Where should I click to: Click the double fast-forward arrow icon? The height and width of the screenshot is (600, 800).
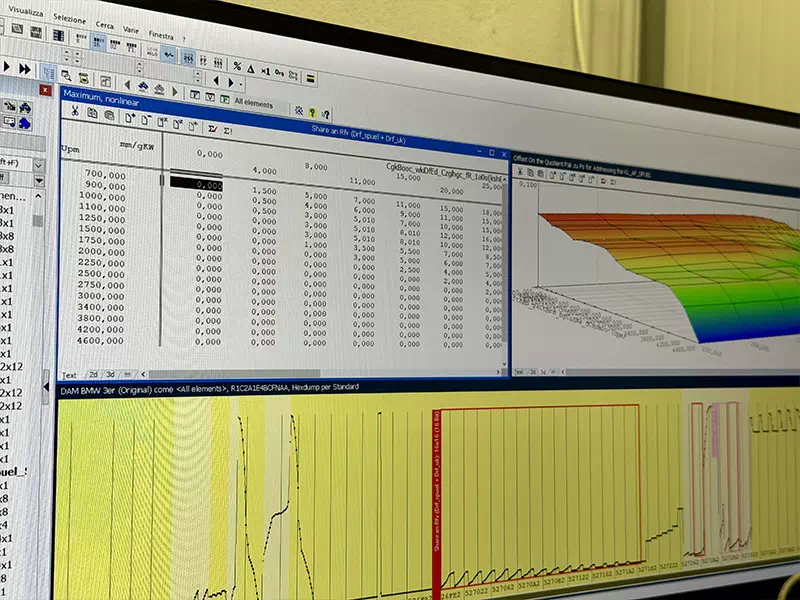(x=24, y=68)
